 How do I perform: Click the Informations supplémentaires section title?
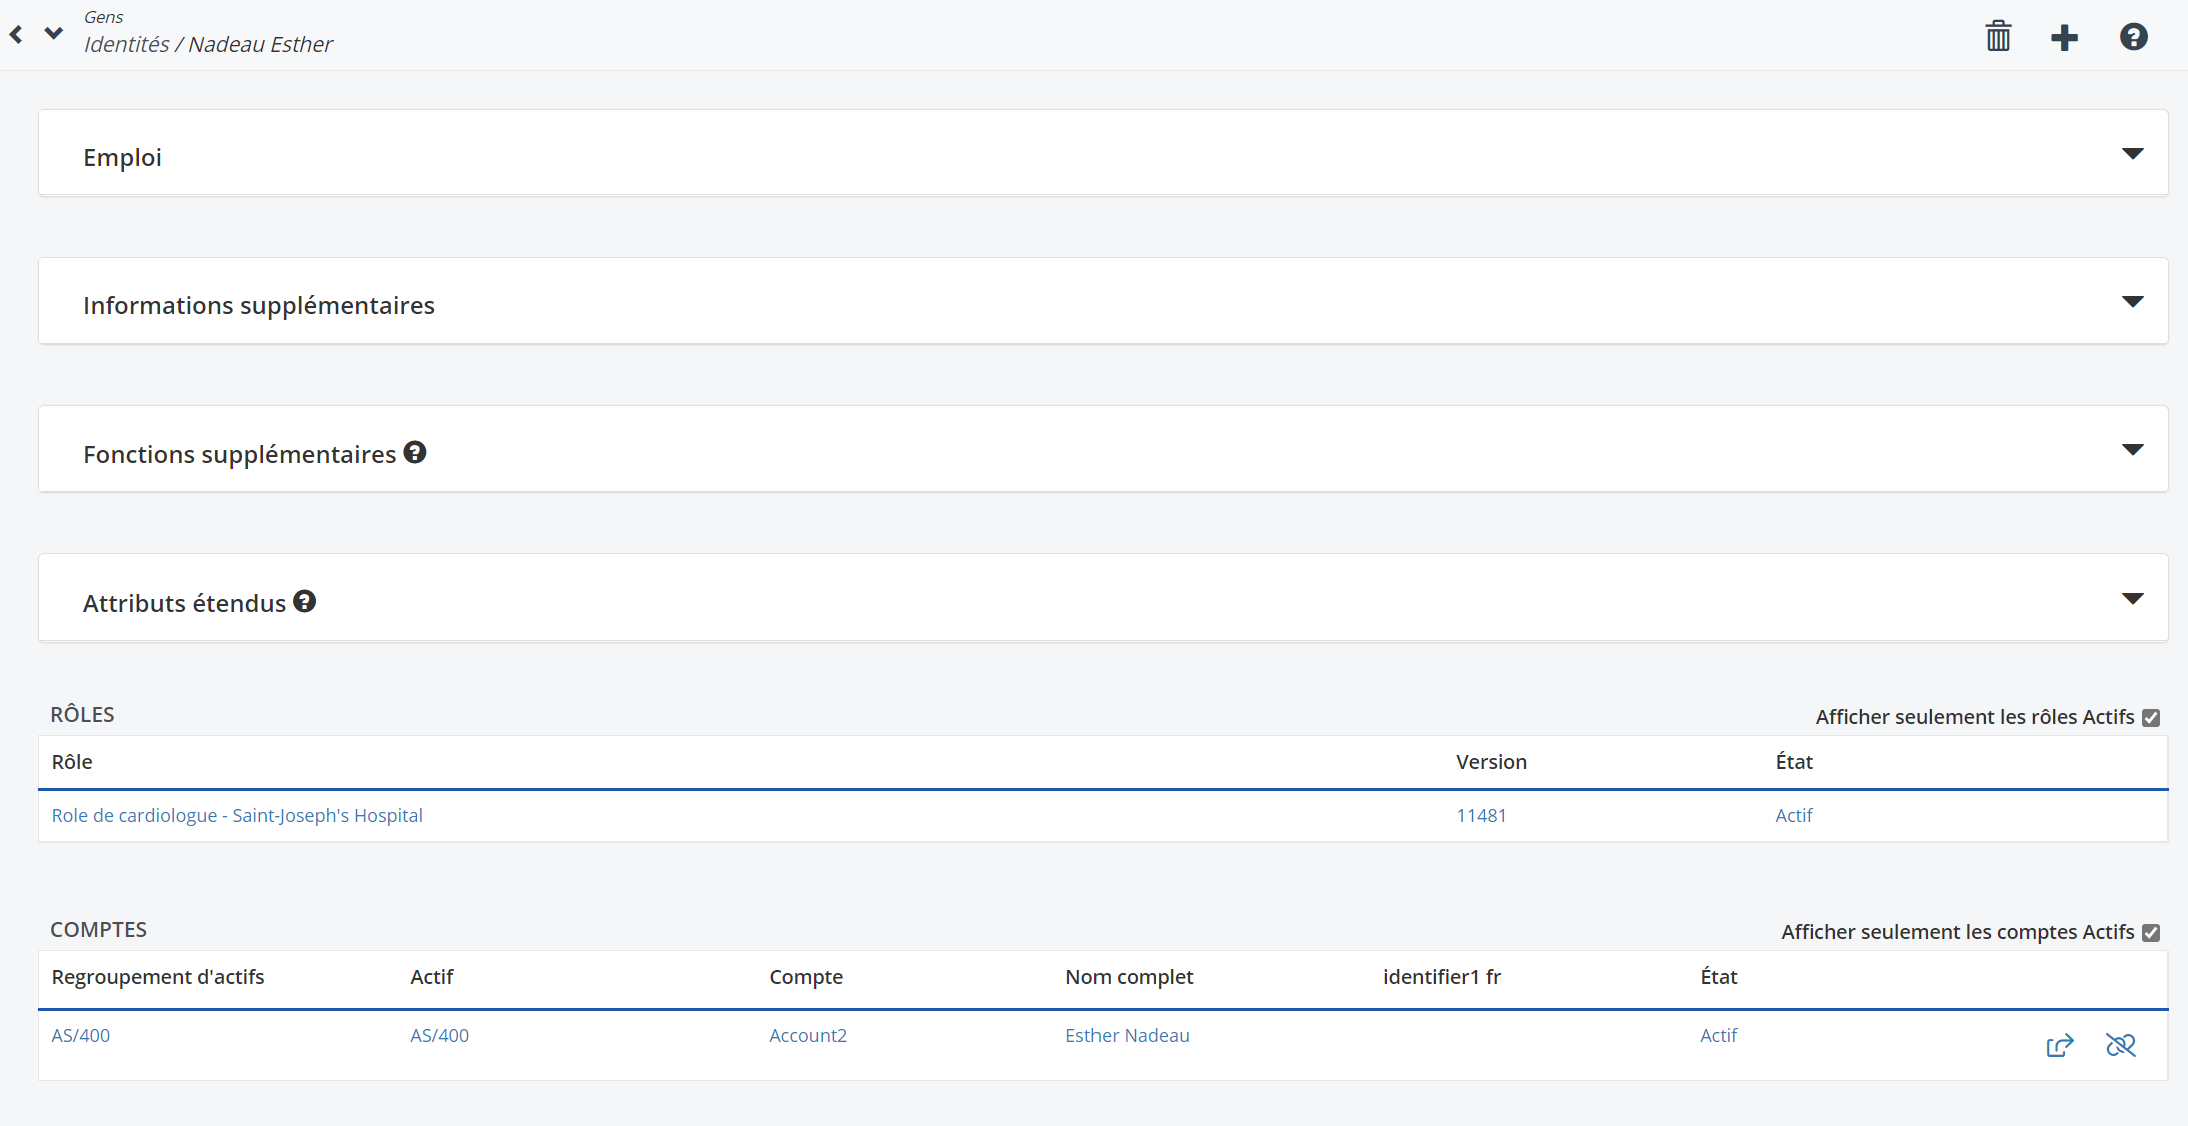[x=259, y=305]
